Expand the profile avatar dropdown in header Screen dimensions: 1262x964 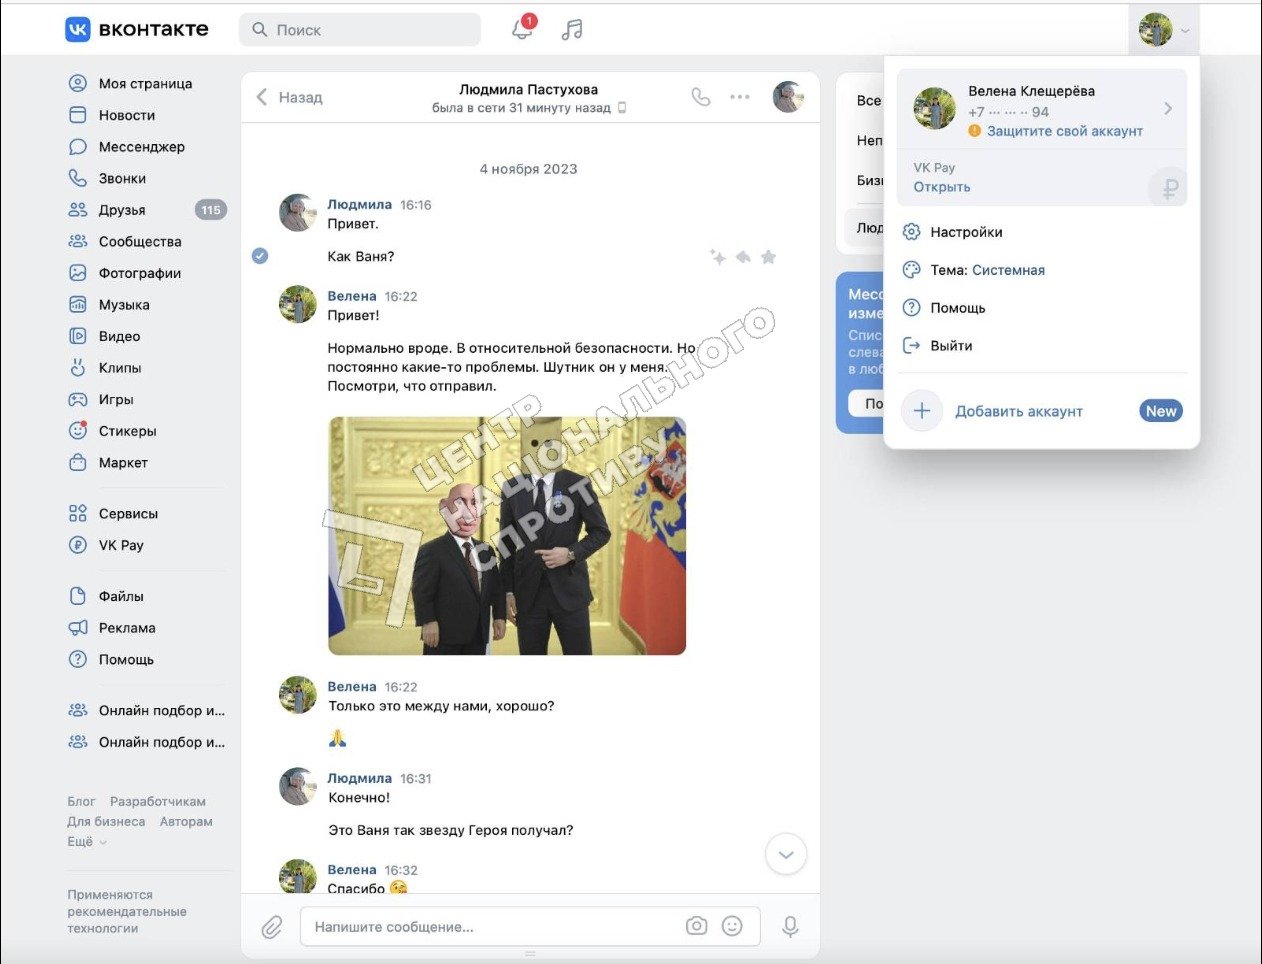pyautogui.click(x=1164, y=30)
